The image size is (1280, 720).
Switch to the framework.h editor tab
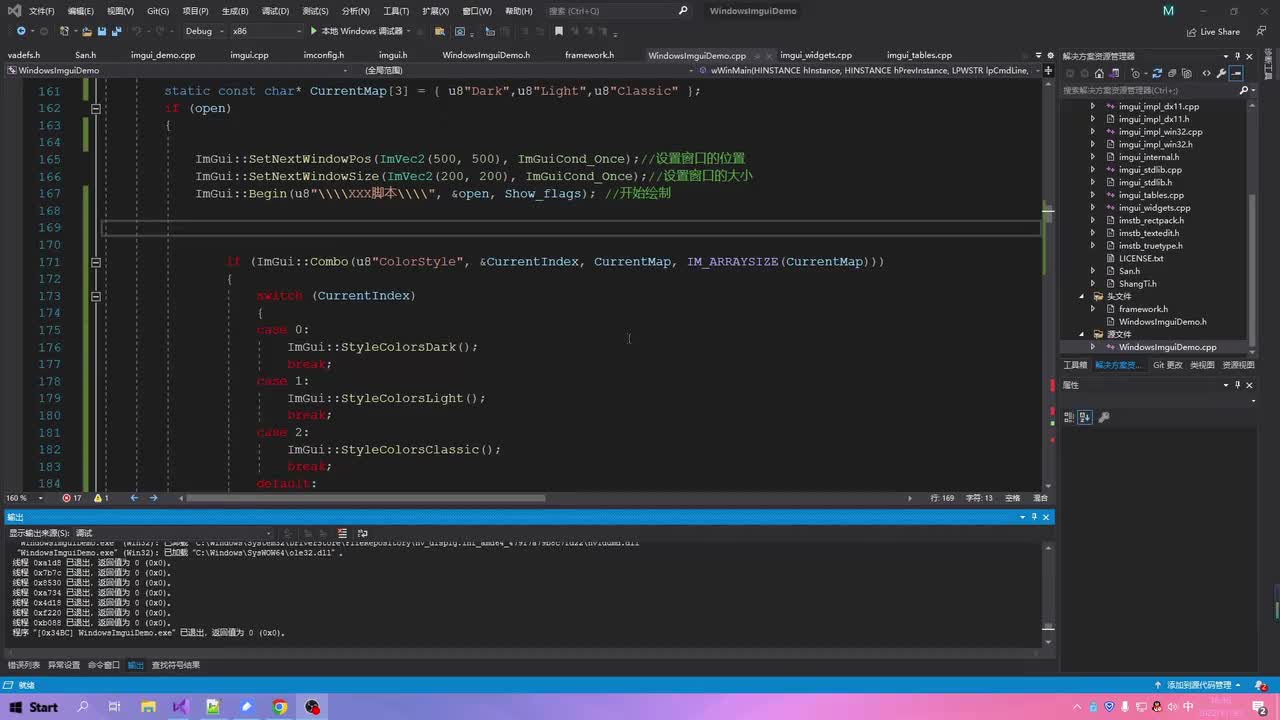(x=589, y=55)
